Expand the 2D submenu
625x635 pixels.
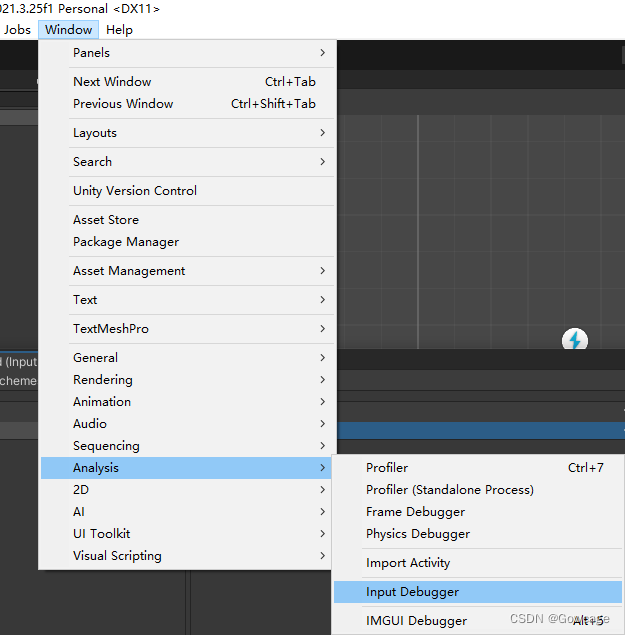coord(186,490)
